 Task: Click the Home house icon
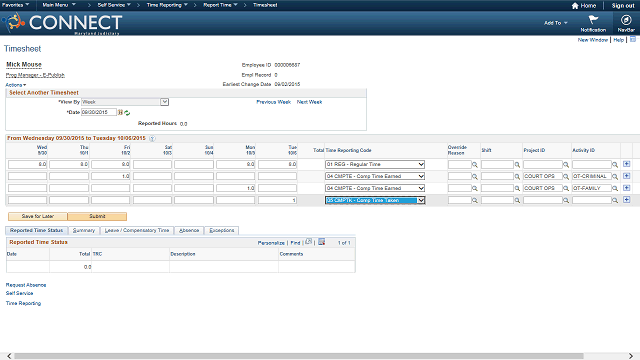tap(575, 6)
